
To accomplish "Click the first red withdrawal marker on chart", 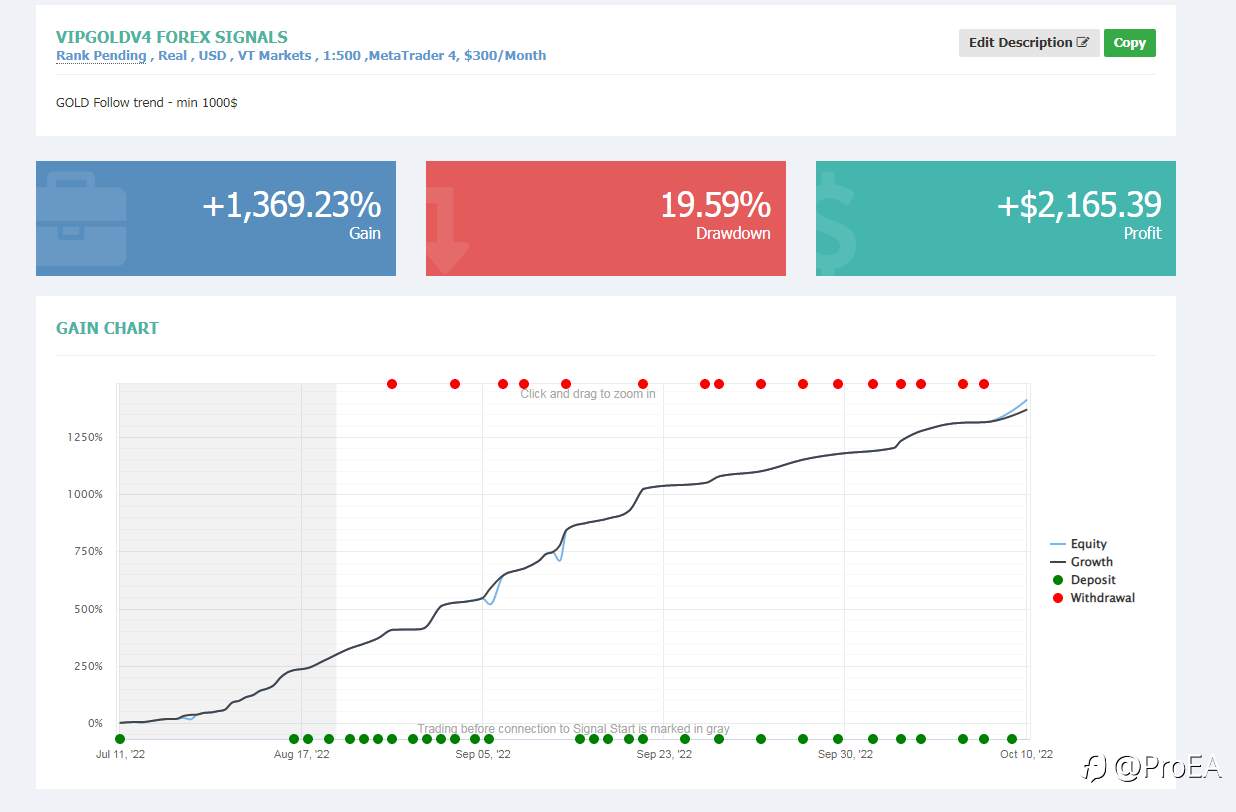I will 392,384.
